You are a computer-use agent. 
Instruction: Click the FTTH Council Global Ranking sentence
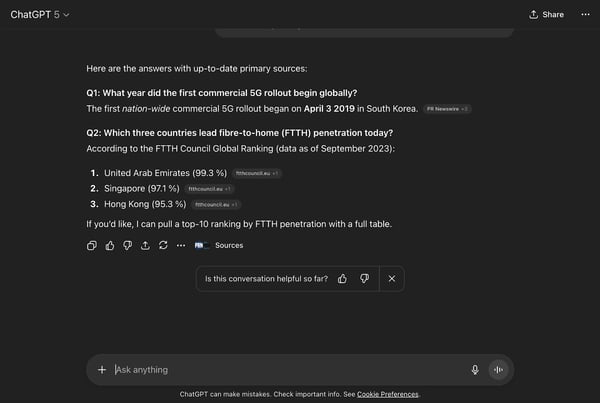coord(241,148)
